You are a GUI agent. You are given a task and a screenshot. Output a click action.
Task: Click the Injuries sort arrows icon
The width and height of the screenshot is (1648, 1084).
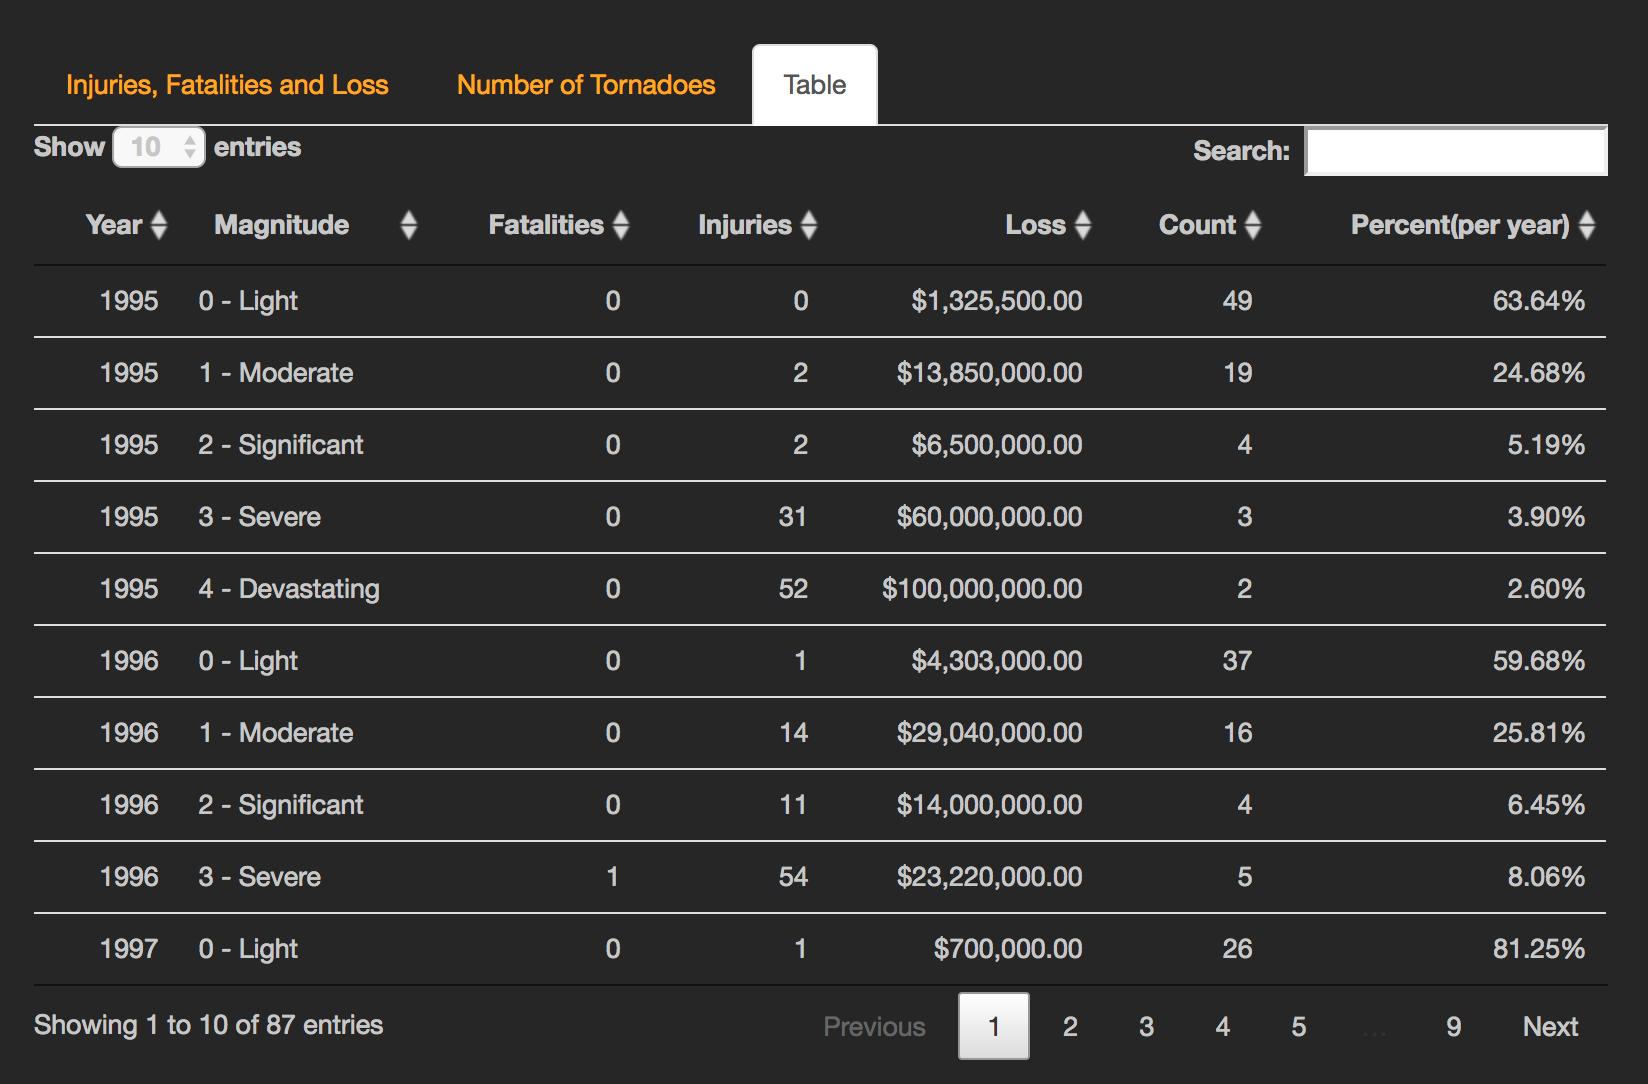point(809,225)
